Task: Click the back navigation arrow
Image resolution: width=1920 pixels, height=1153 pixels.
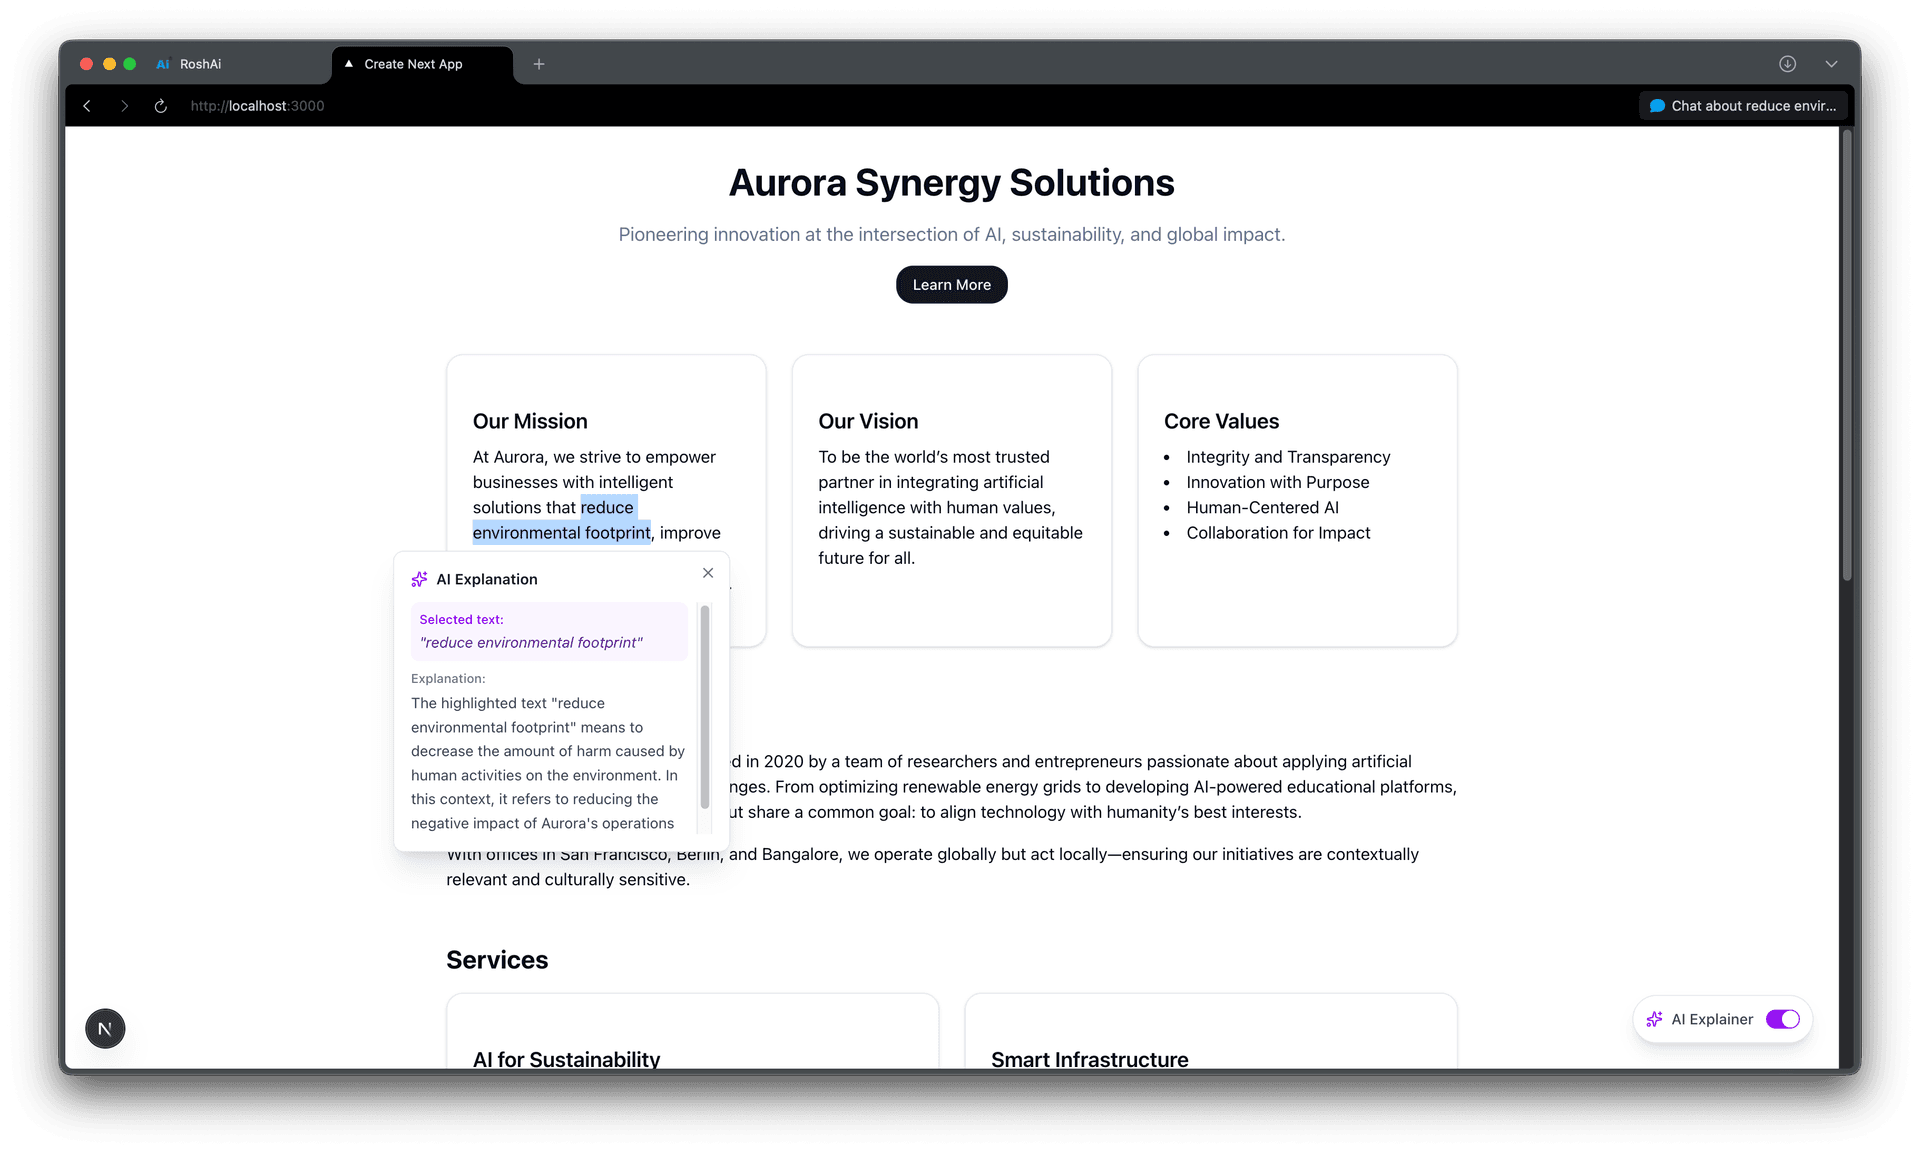Action: pyautogui.click(x=87, y=105)
